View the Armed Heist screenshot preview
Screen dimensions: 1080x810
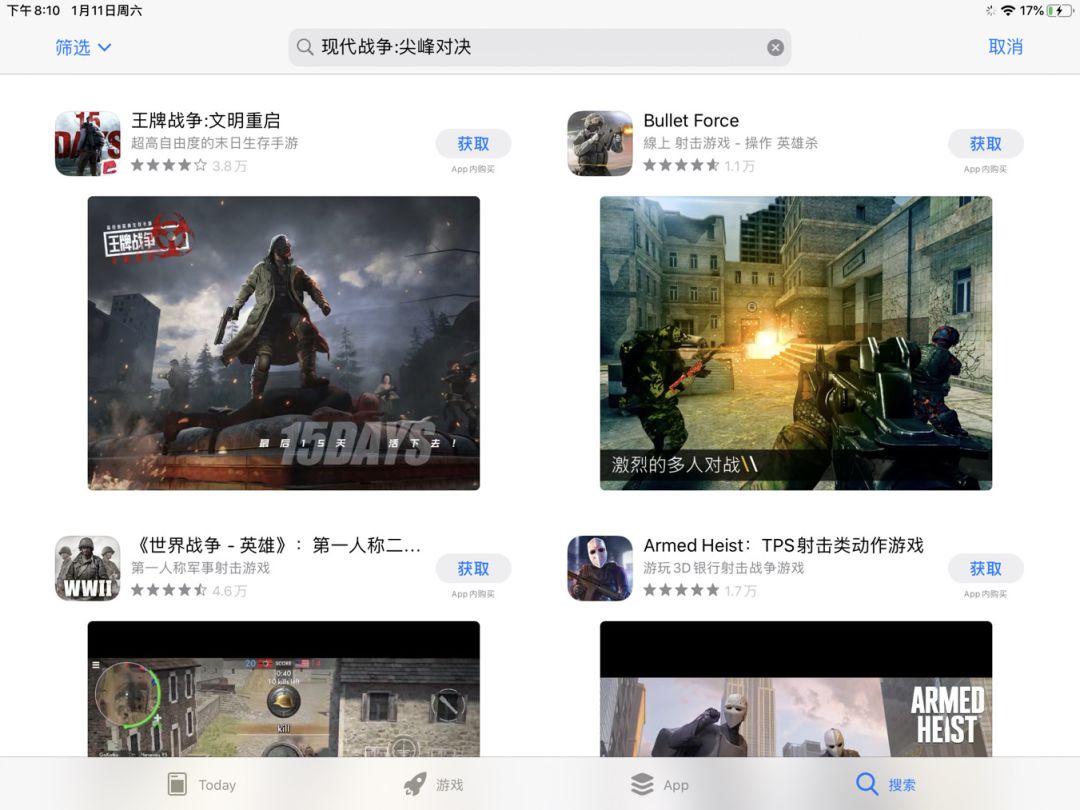point(796,689)
